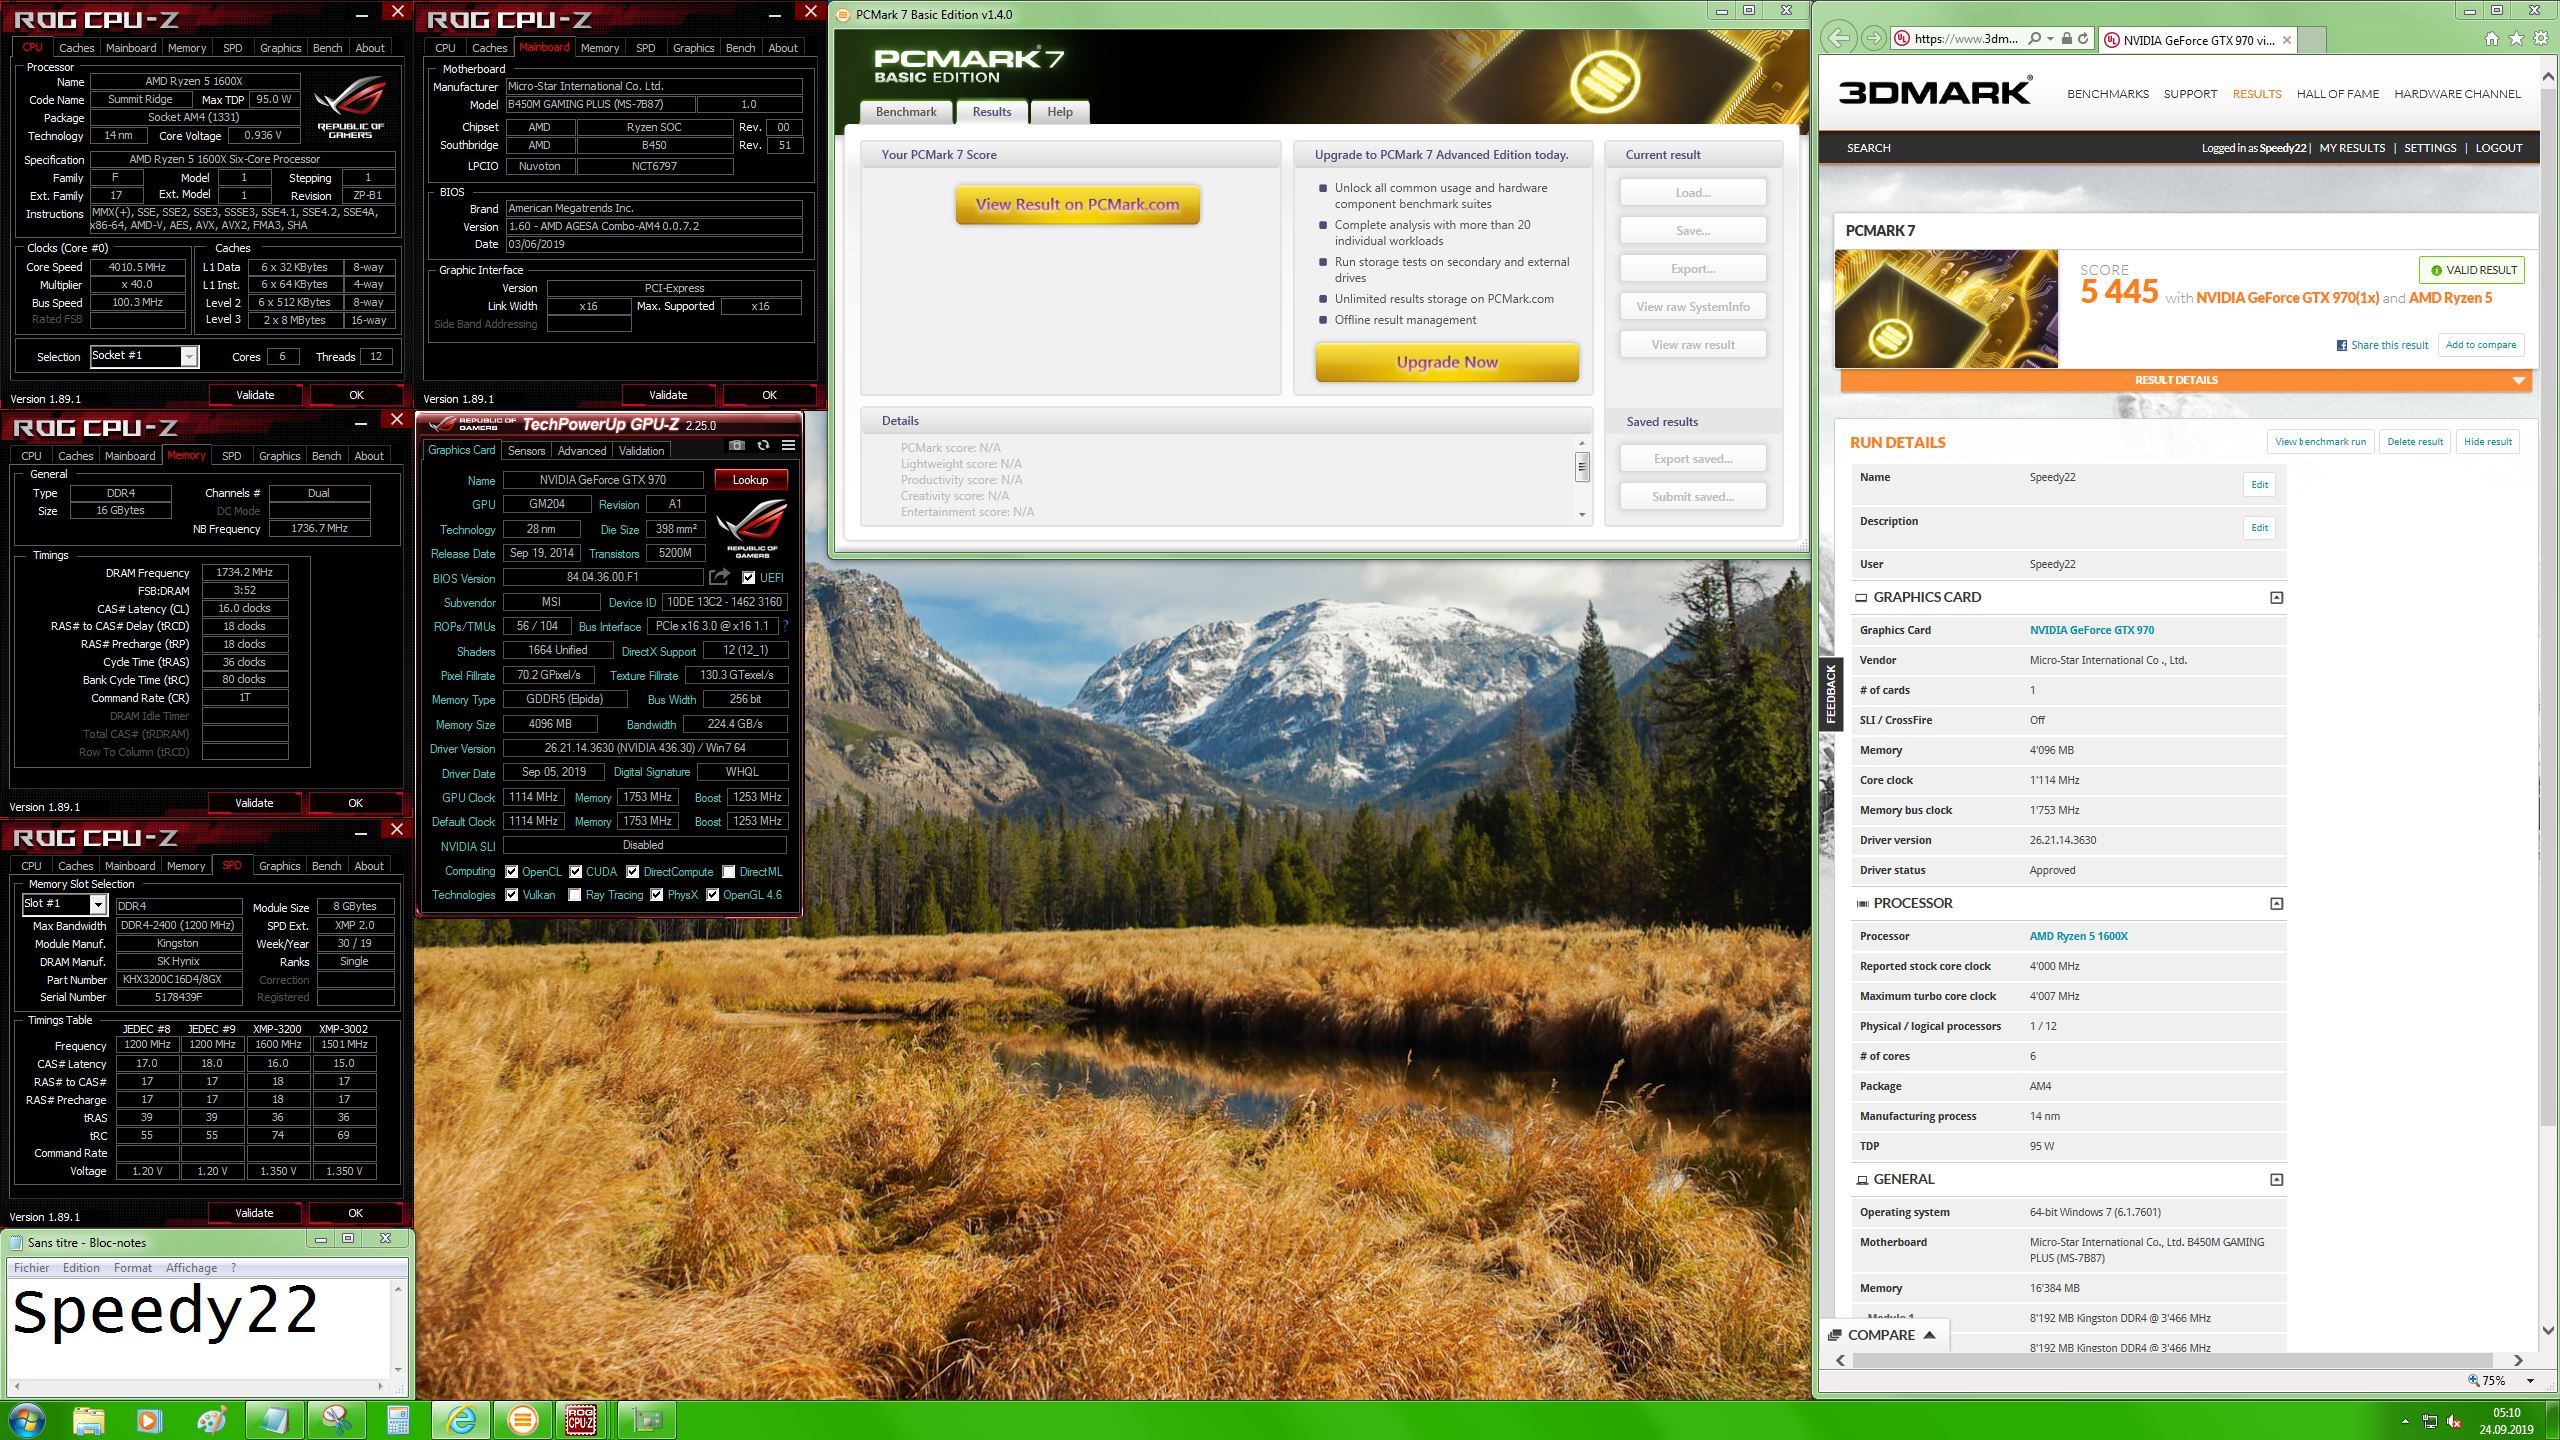The width and height of the screenshot is (2560, 1440).
Task: Open the GPU-Z Sensors tab
Action: tap(526, 451)
